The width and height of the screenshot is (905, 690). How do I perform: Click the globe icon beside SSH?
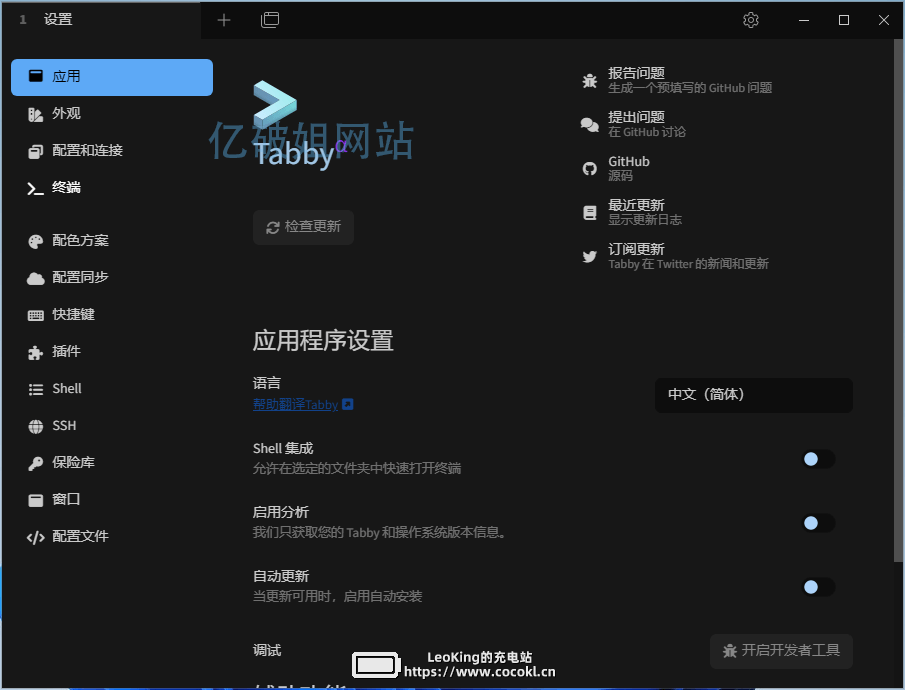[36, 426]
